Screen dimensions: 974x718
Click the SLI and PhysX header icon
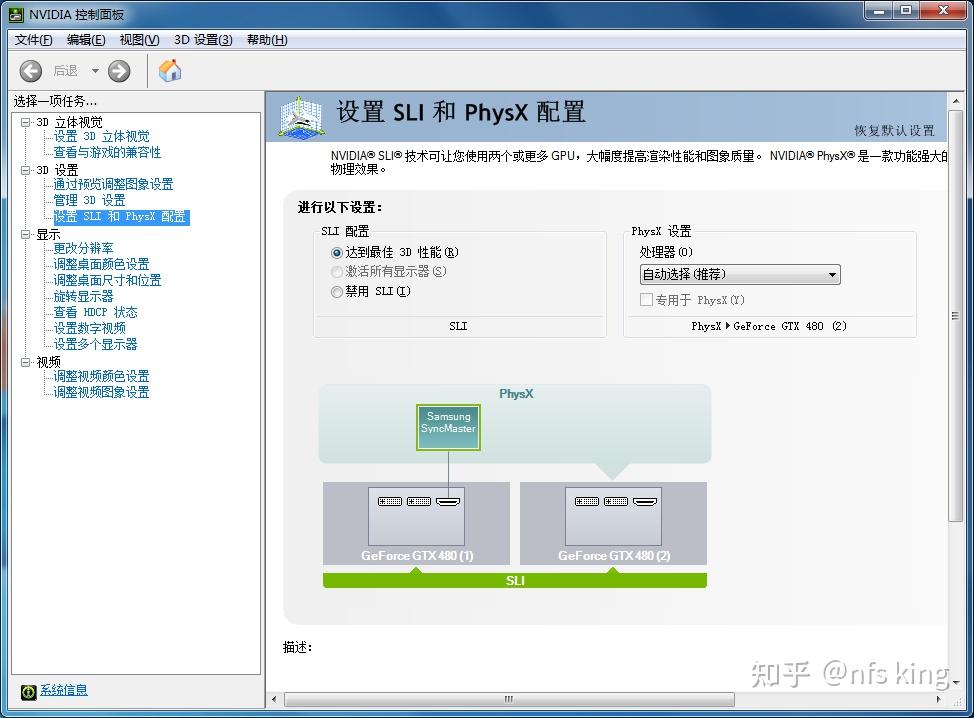[301, 117]
